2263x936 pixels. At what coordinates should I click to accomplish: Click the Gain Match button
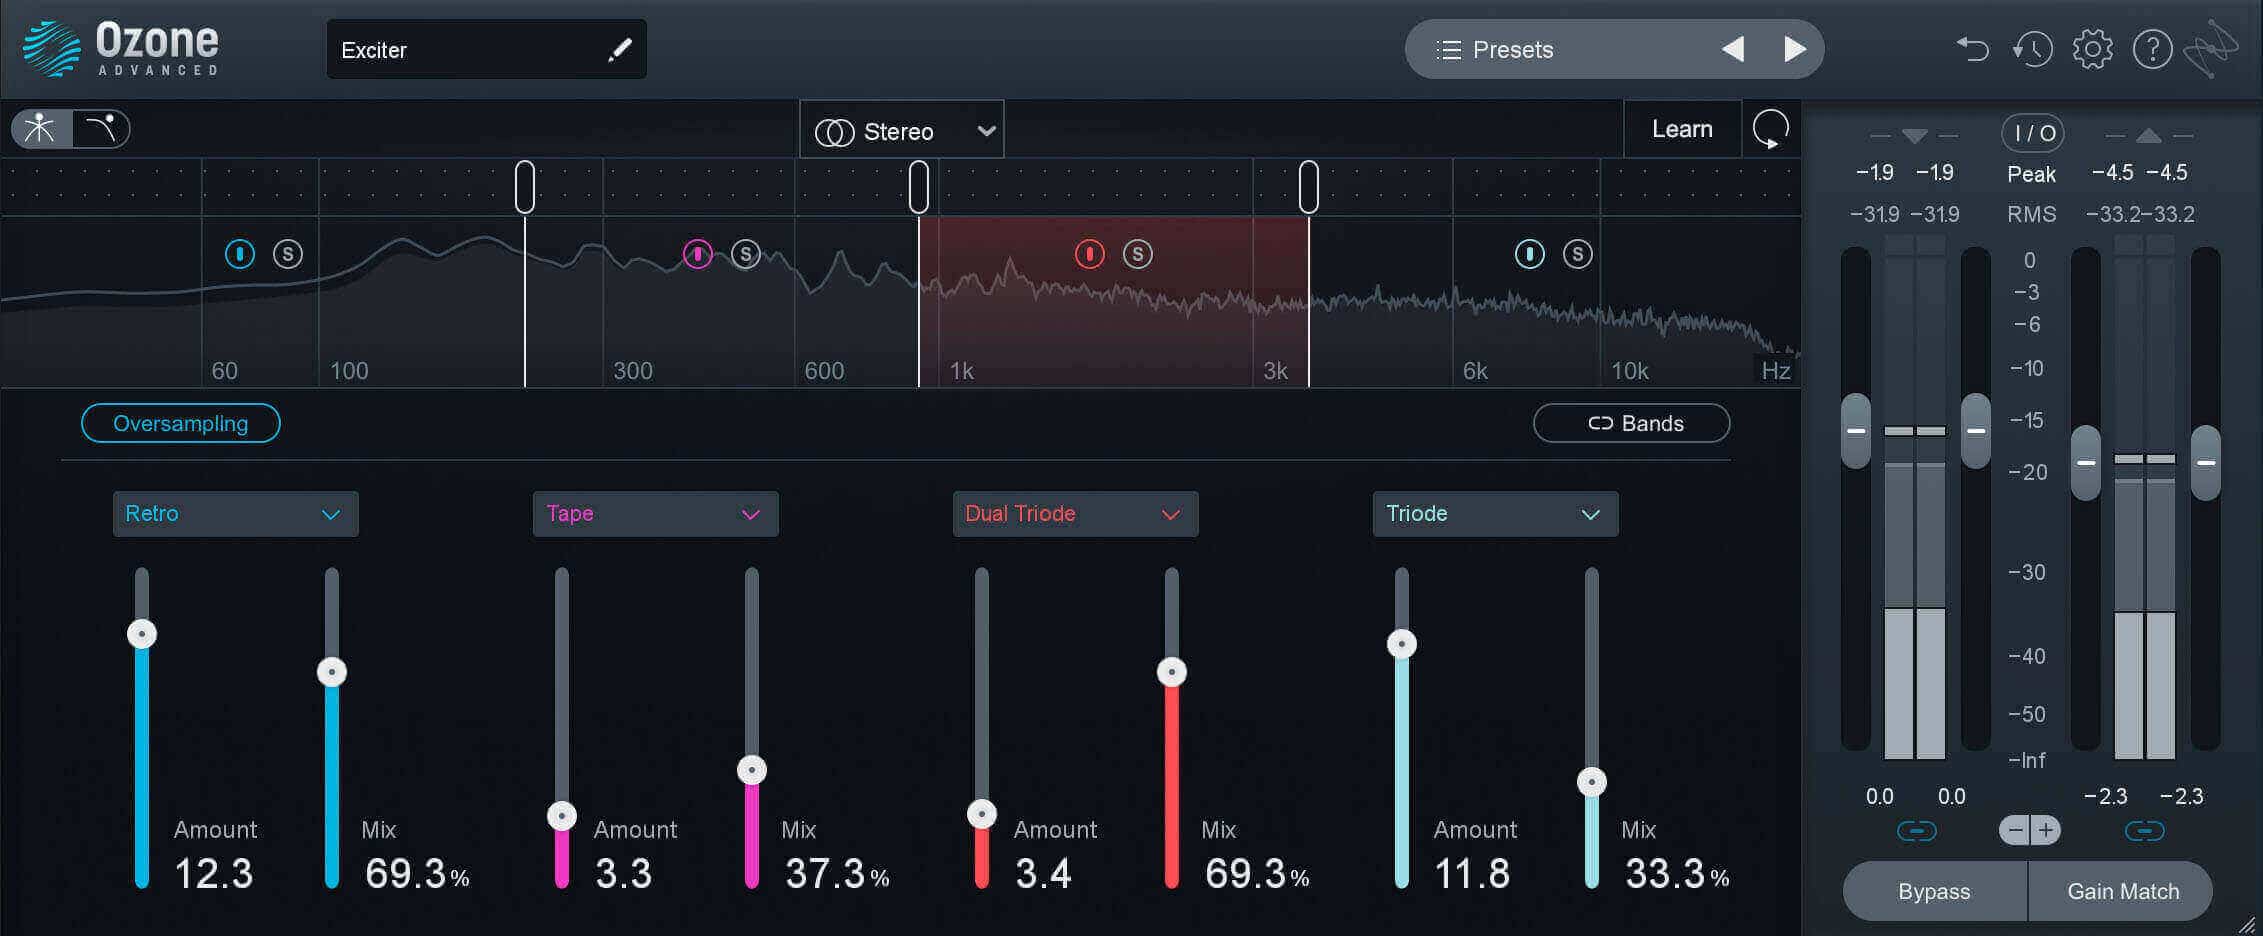[2122, 891]
